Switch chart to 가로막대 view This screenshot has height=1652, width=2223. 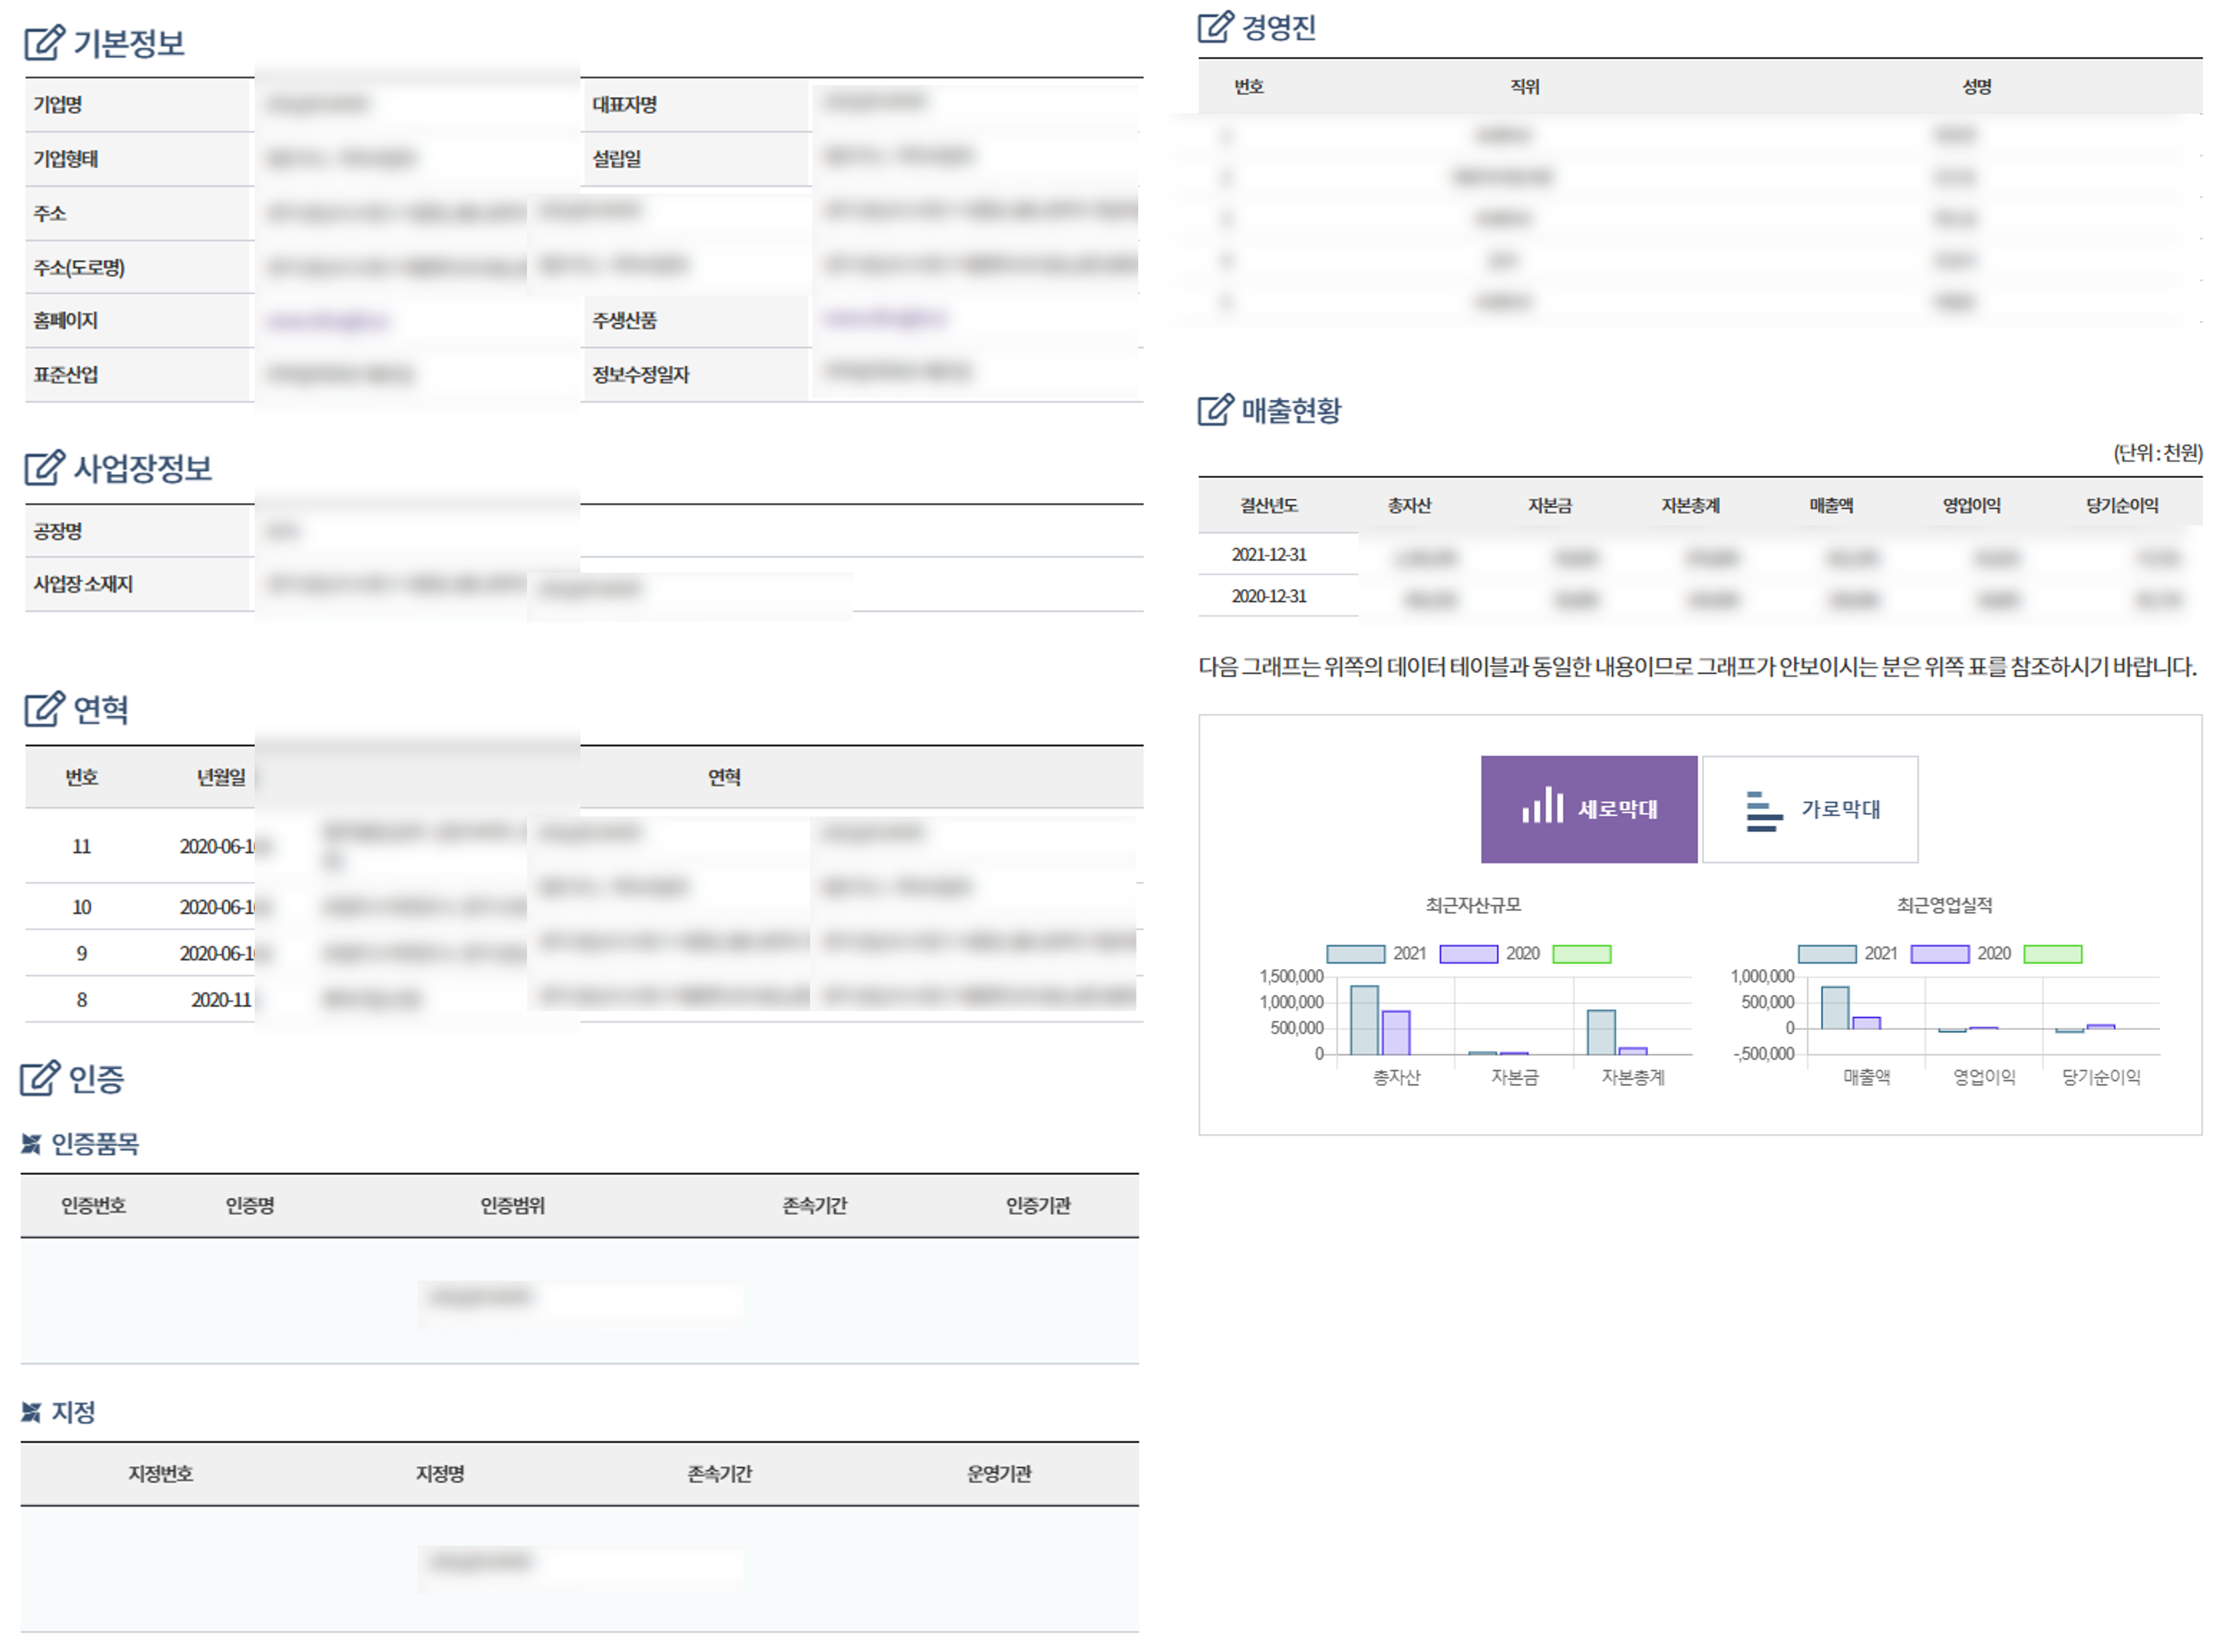1809,808
